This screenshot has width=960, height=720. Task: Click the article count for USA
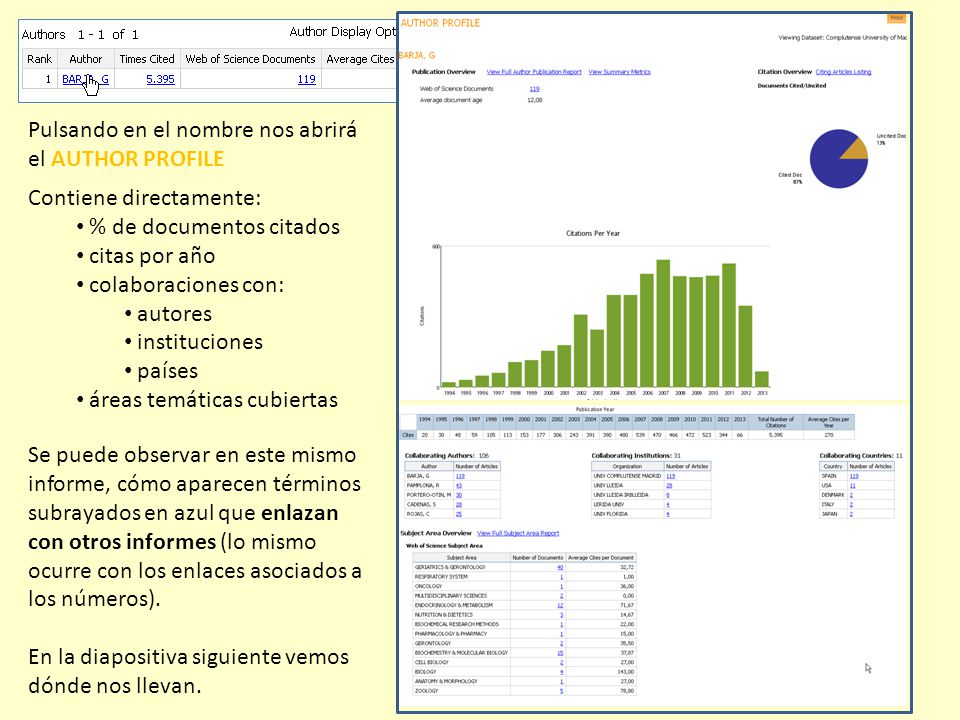pos(852,486)
